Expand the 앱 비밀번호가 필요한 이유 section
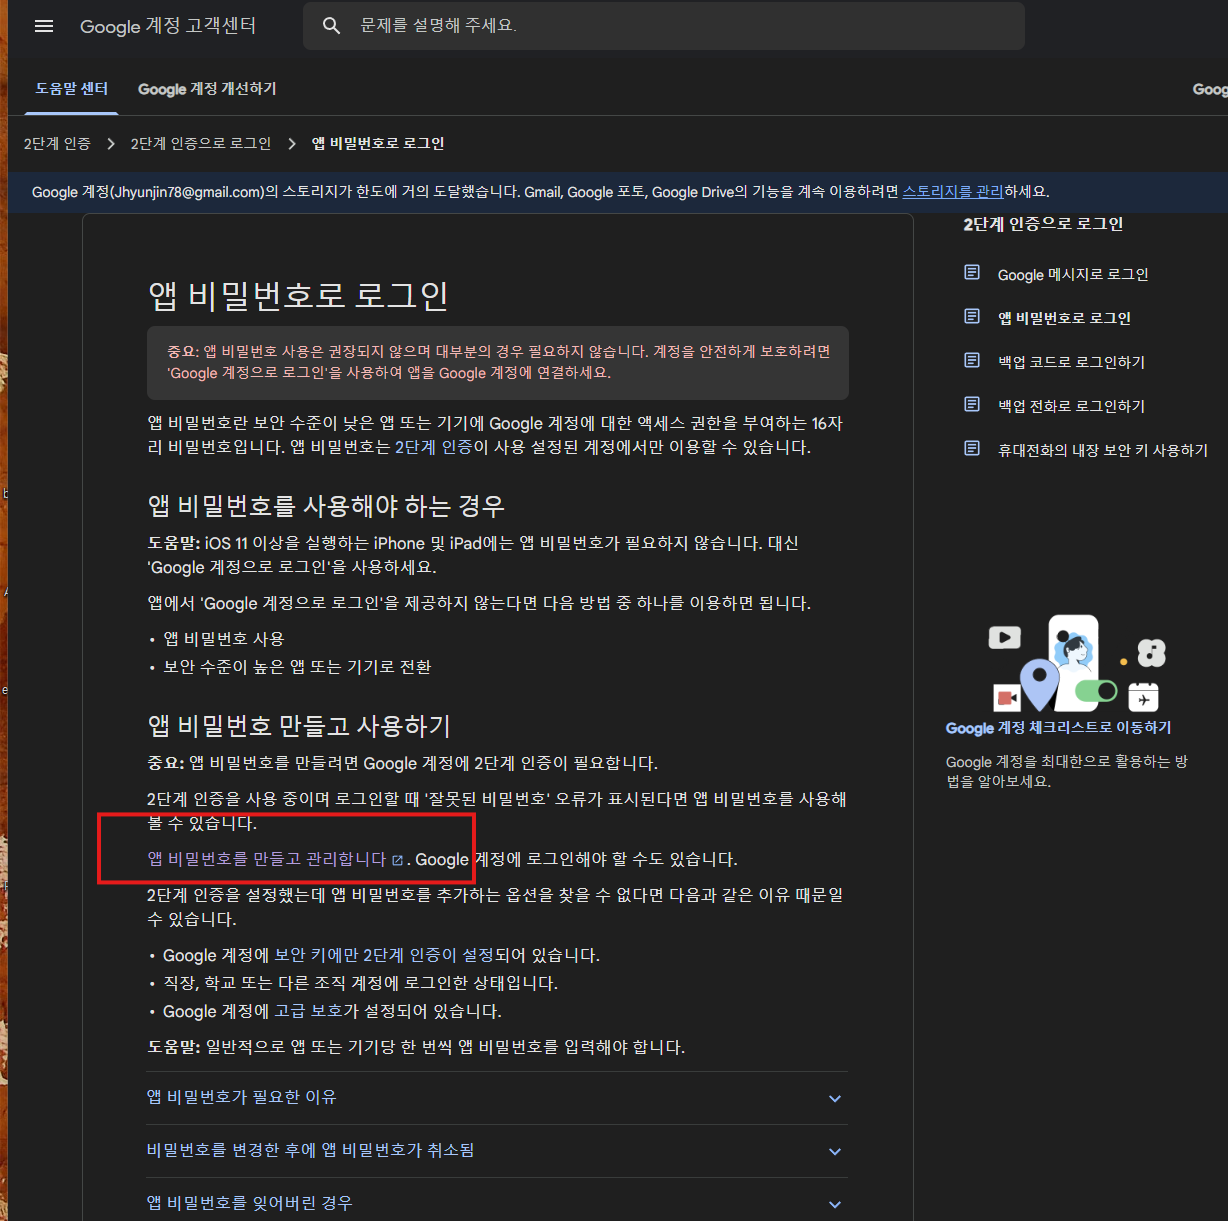Viewport: 1228px width, 1221px height. 496,1098
